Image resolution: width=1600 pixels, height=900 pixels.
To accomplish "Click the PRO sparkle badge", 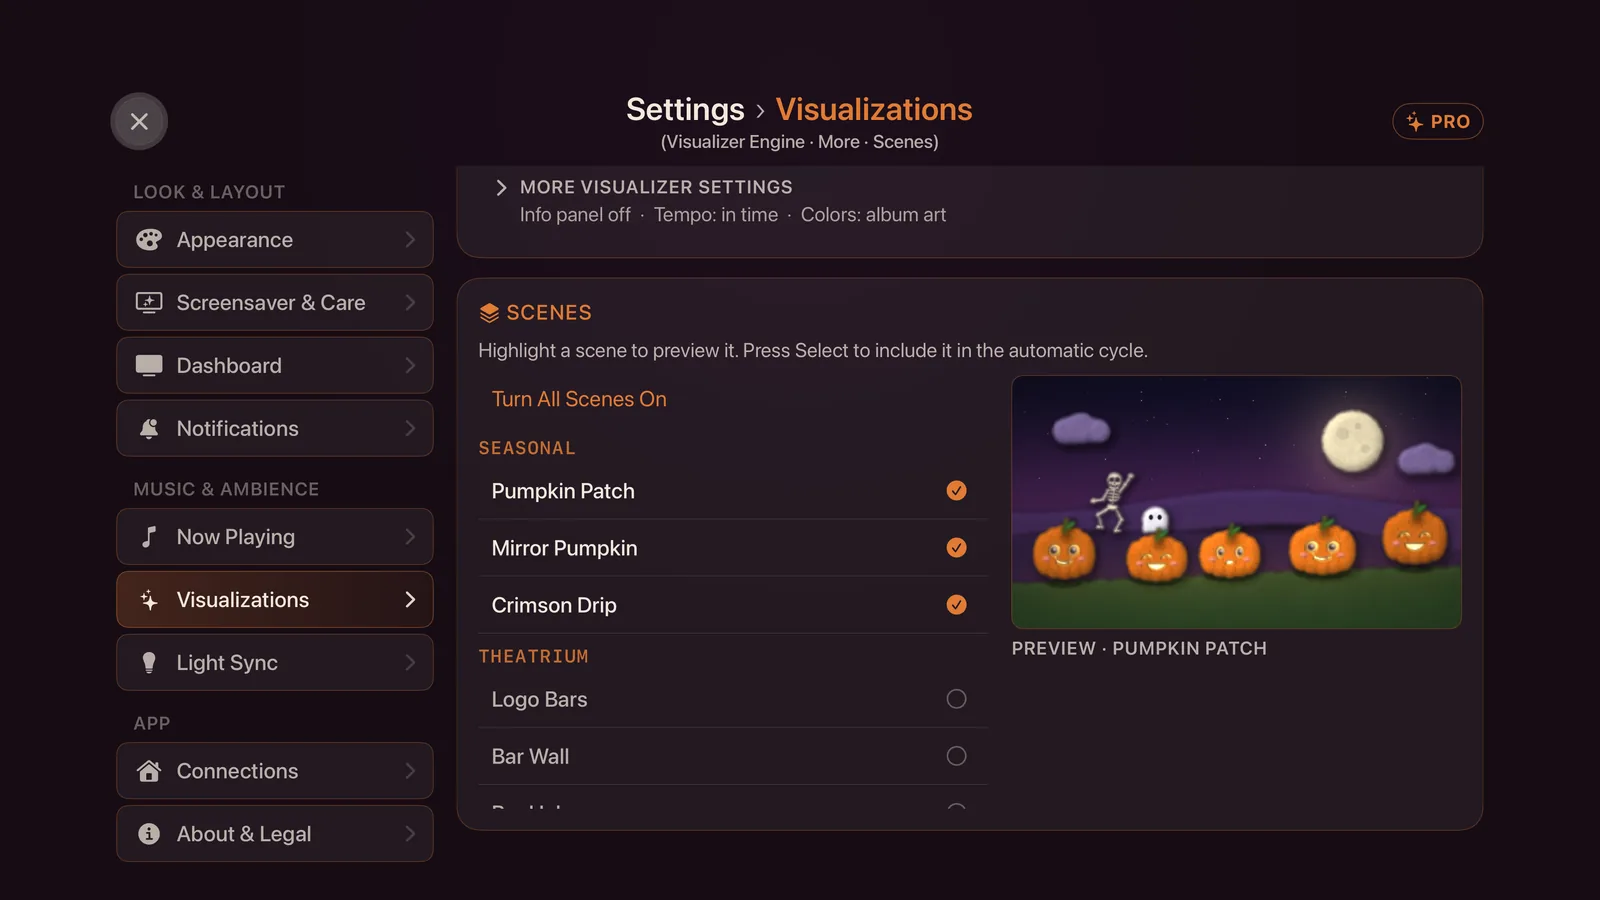I will (x=1437, y=122).
